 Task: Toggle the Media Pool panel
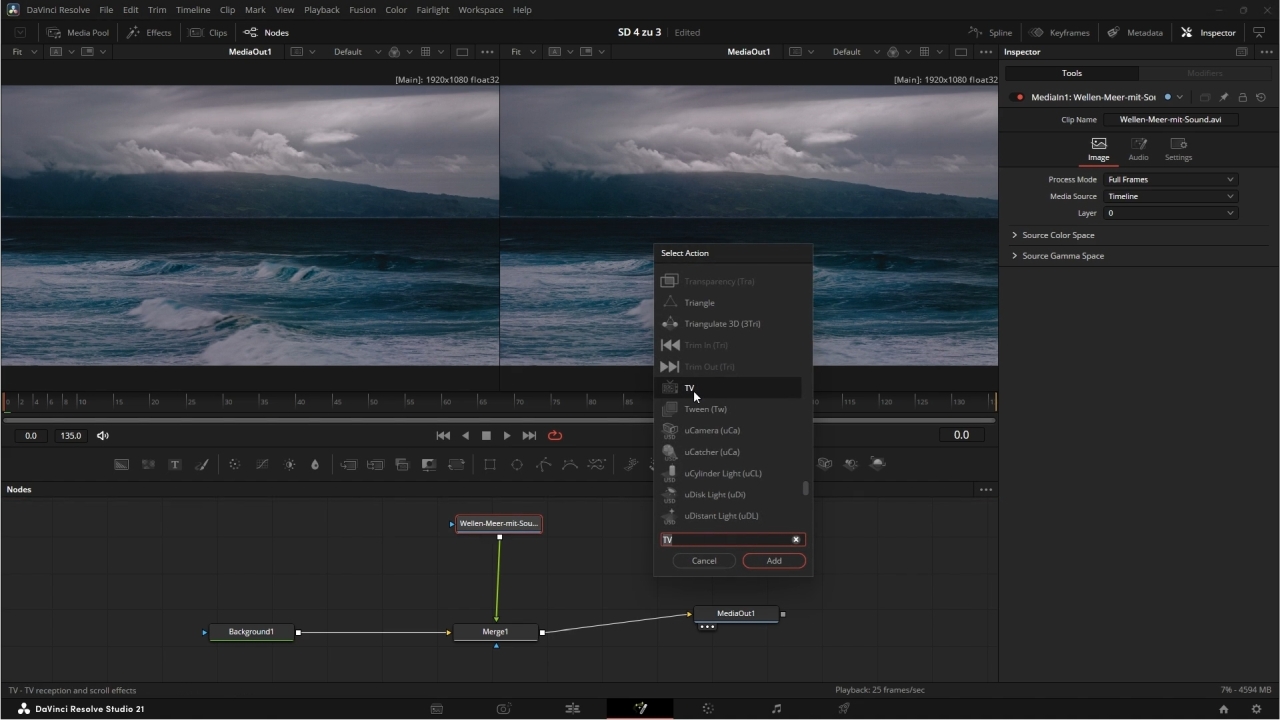click(x=77, y=32)
